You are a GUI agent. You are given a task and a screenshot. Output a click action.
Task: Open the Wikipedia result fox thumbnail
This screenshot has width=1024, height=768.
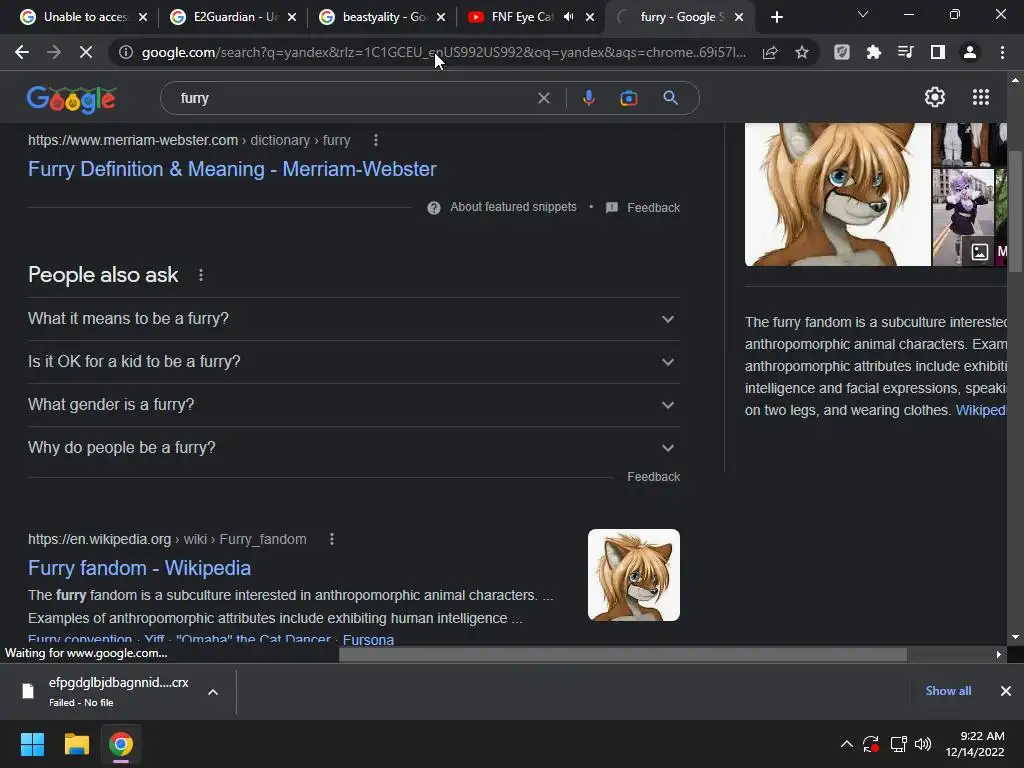(x=633, y=575)
